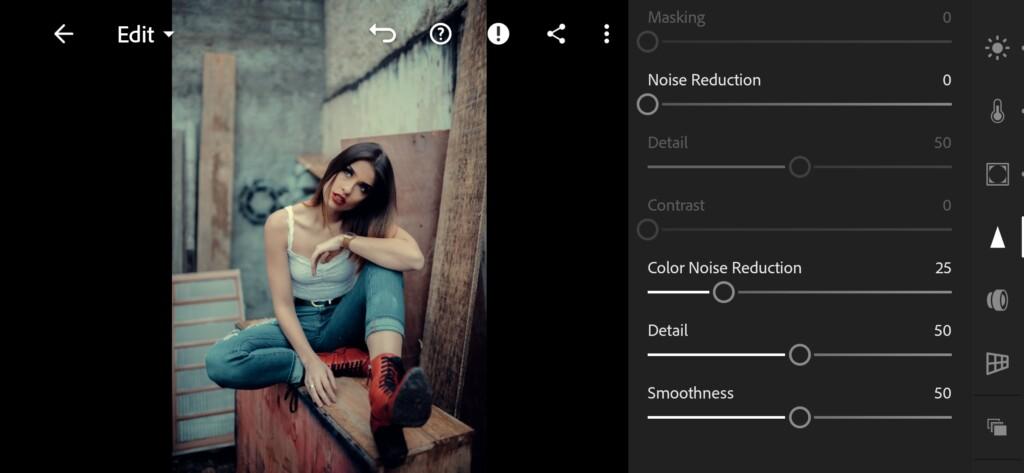Click the disabled Contrast slider handle
The height and width of the screenshot is (473, 1024).
647,230
